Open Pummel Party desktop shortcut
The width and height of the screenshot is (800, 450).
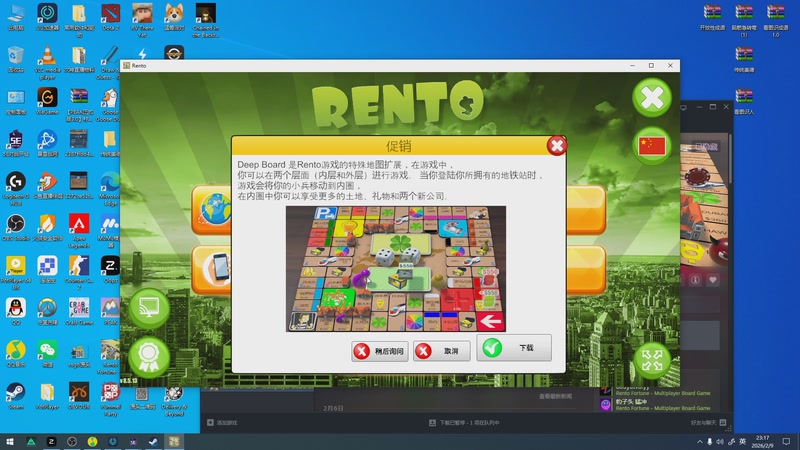point(110,399)
